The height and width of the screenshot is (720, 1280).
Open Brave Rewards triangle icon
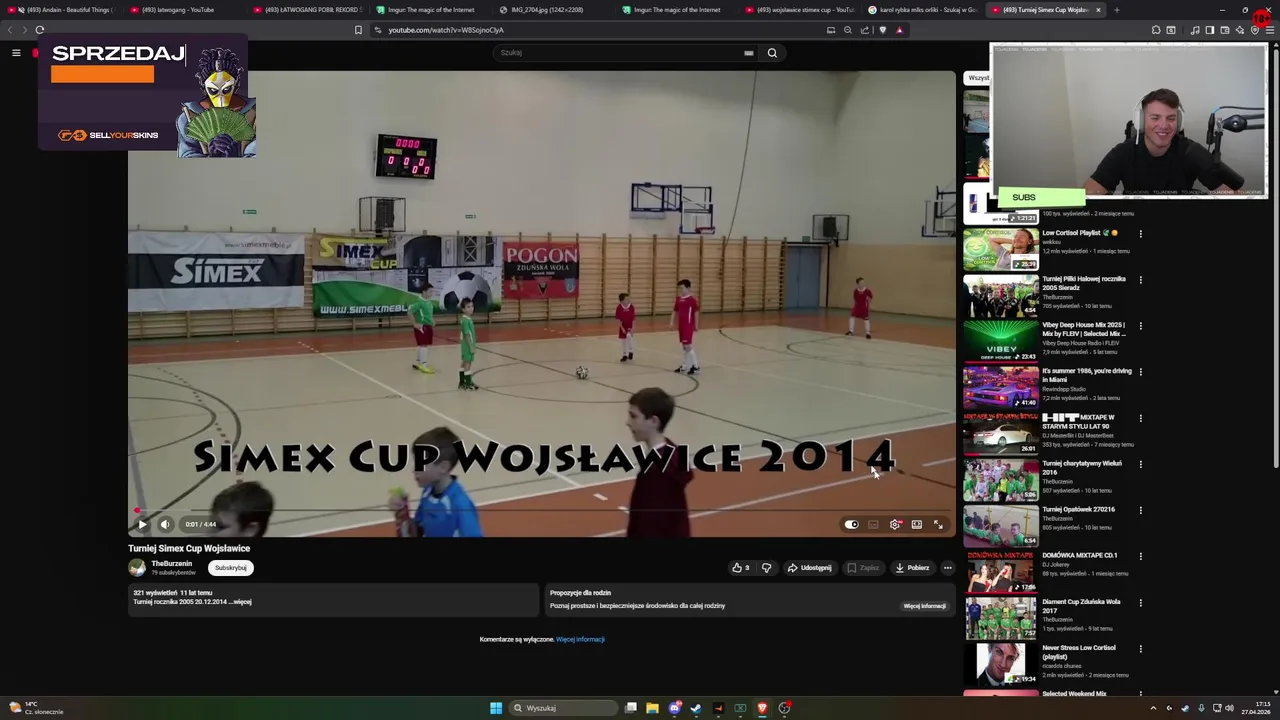click(899, 30)
